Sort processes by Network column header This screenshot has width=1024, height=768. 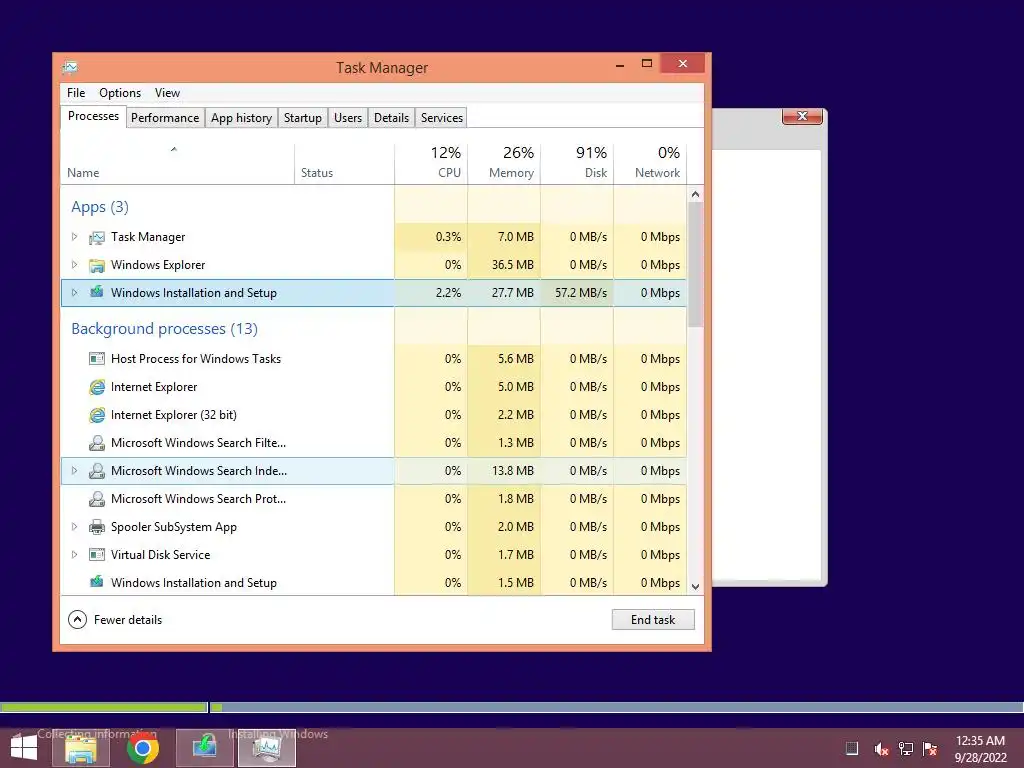pos(650,164)
